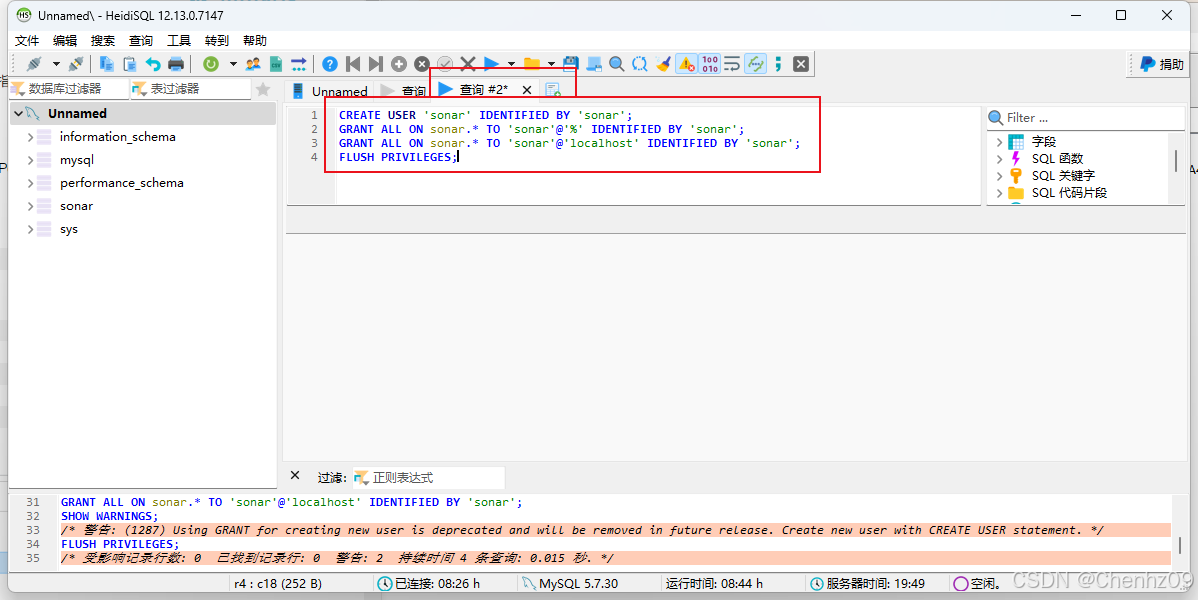1198x600 pixels.
Task: Toggle stop on errors warning icon
Action: tap(686, 64)
